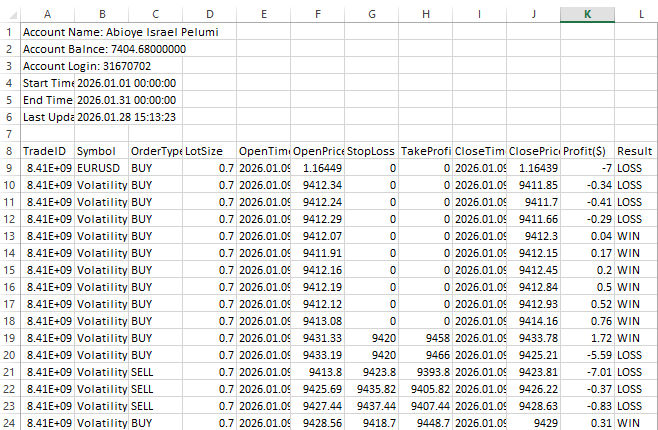
Task: Click cell 'Account Name: Abioye Israel Pelumi'
Action: 120,32
